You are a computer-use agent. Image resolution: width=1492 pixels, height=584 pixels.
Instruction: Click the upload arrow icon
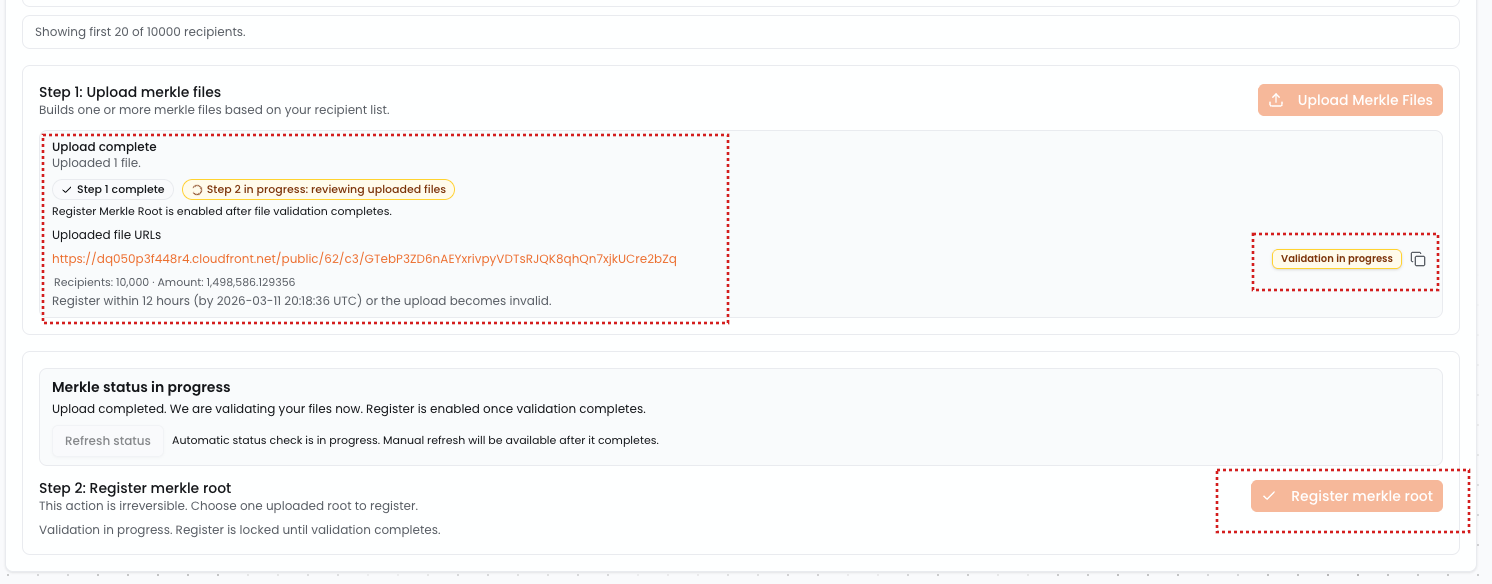pos(1276,100)
